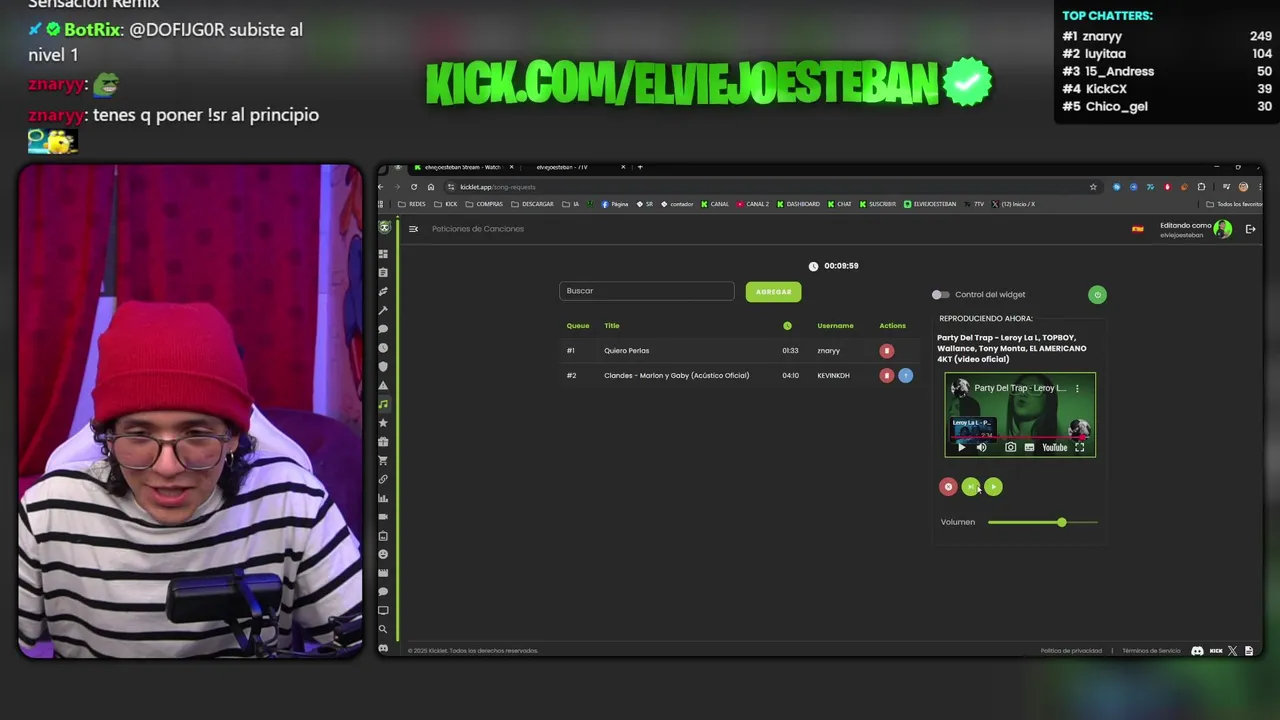Click the YouTube logo in the player
1280x720 pixels.
click(1054, 447)
